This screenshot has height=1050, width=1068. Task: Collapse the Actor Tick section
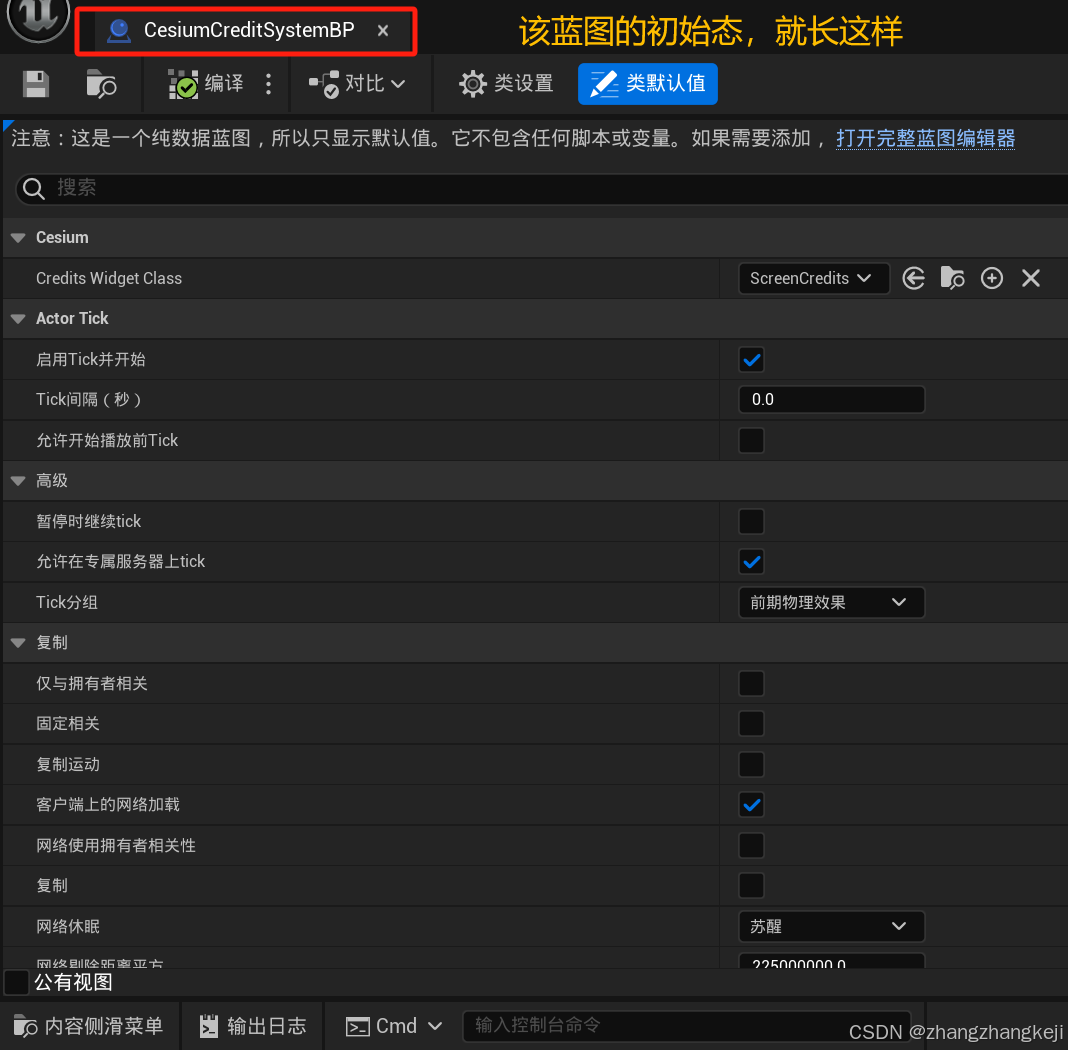pos(18,319)
